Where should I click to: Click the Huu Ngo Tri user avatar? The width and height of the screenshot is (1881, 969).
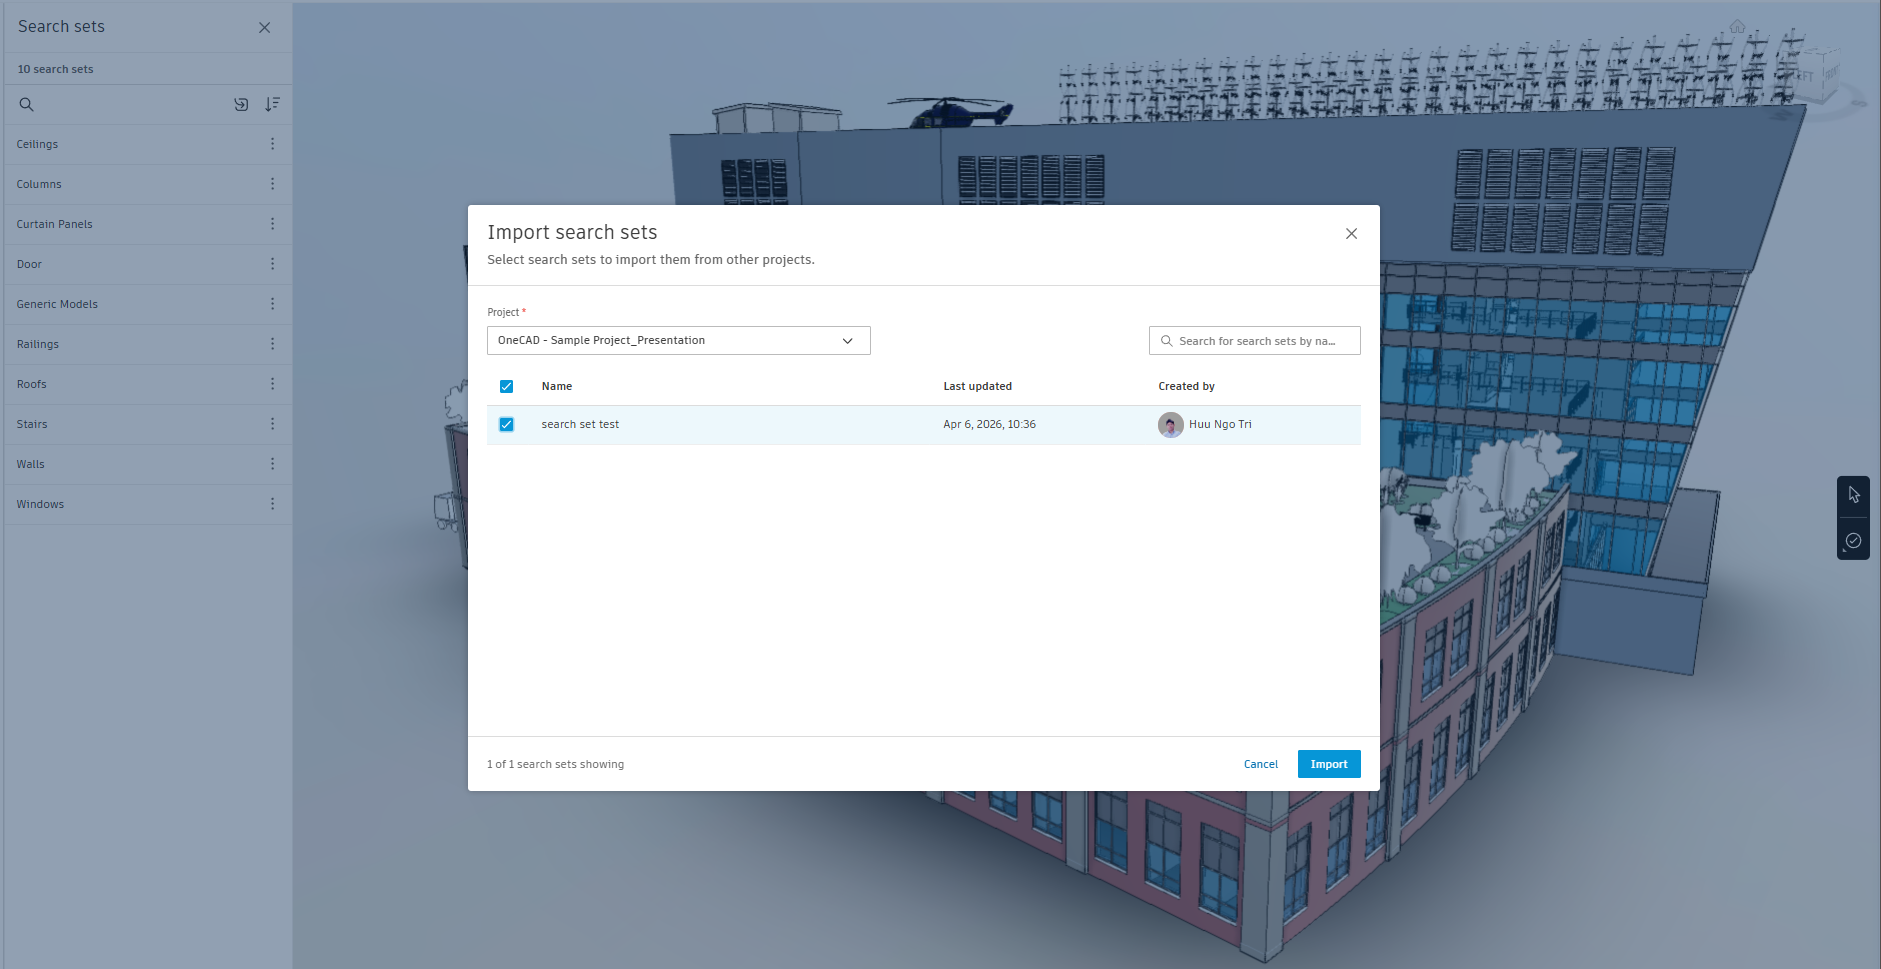coord(1170,425)
